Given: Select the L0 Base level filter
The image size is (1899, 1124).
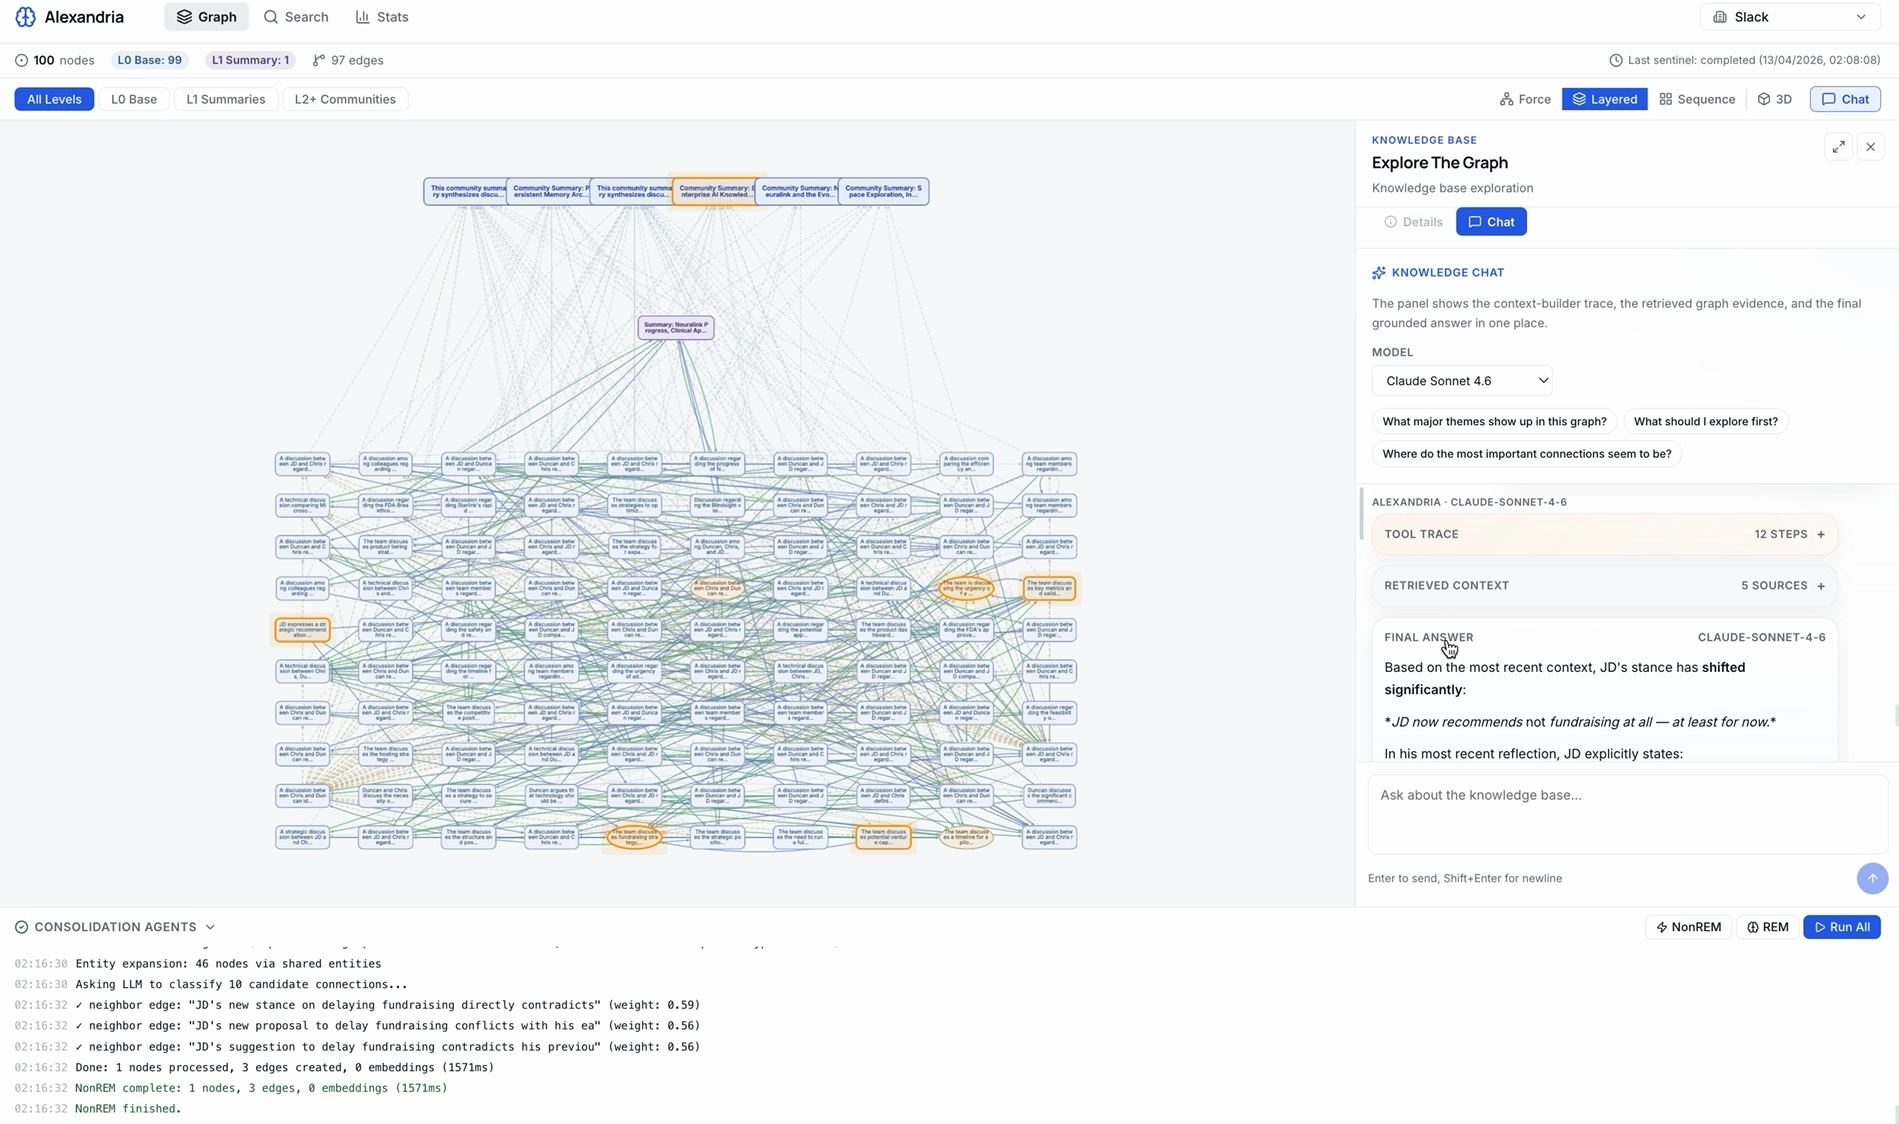Looking at the screenshot, I should 133,99.
